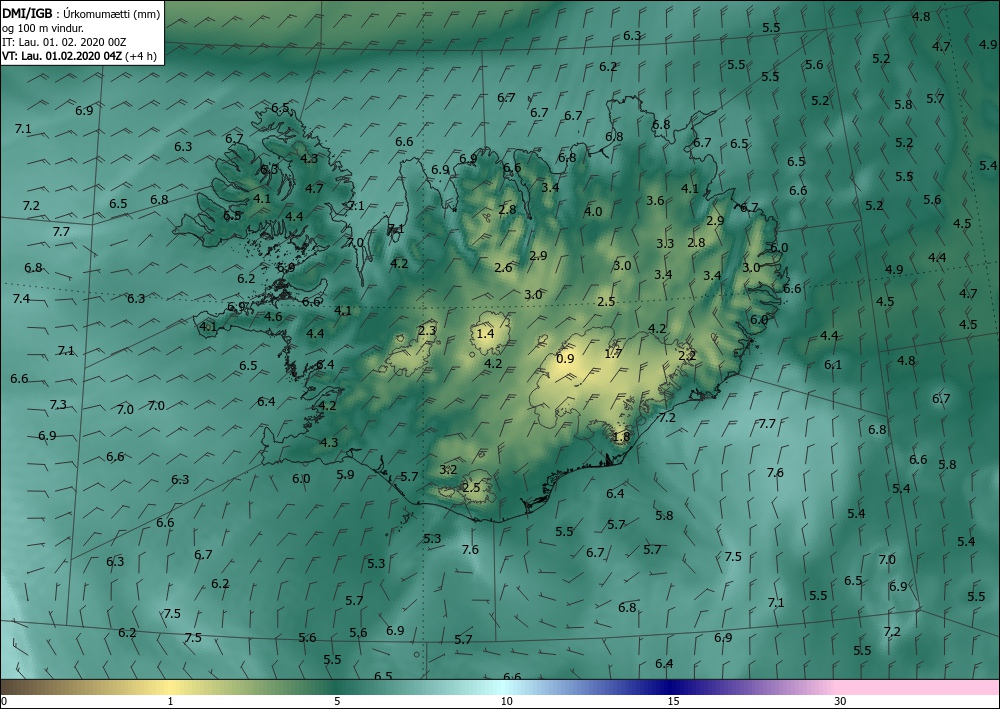Click the 7.3 value at the west edge
The height and width of the screenshot is (709, 1000).
58,405
